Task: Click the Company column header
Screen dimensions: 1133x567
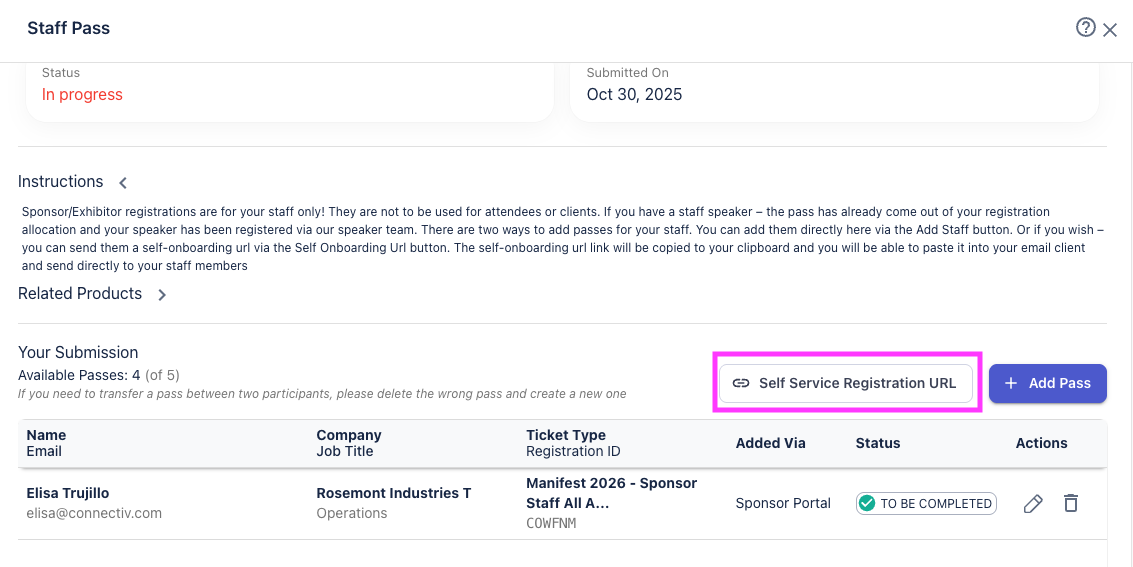Action: [349, 435]
